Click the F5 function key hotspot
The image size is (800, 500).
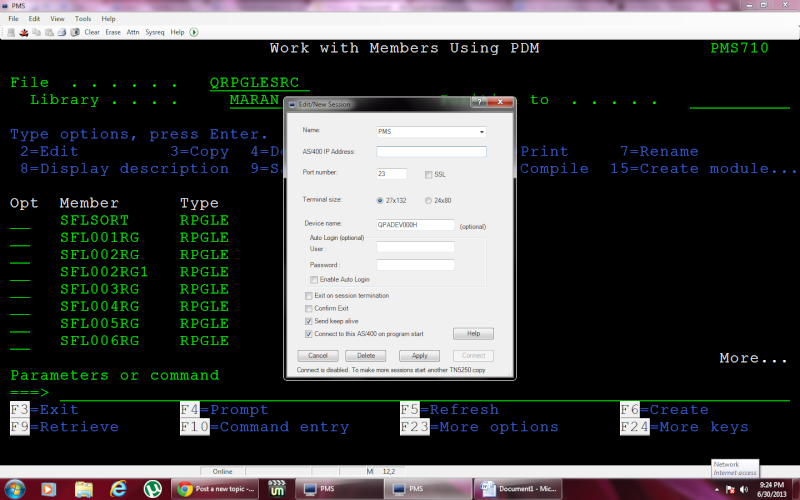pos(410,410)
